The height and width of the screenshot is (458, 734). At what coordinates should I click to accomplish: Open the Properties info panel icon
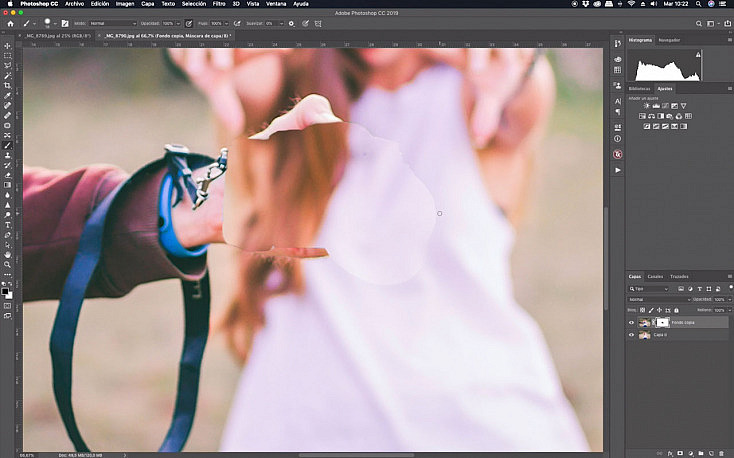click(x=617, y=139)
